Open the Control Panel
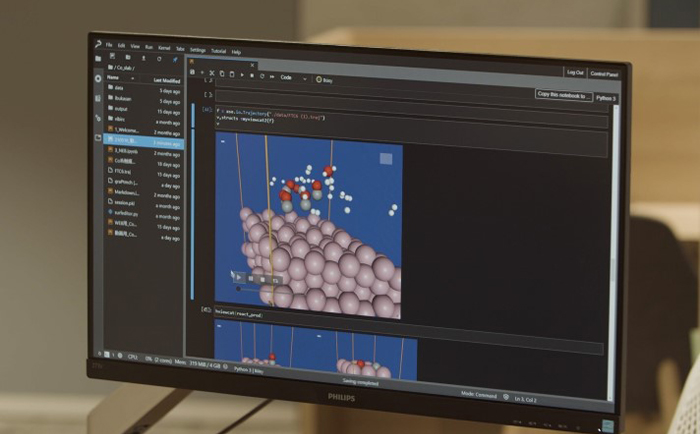This screenshot has width=700, height=434. (604, 74)
